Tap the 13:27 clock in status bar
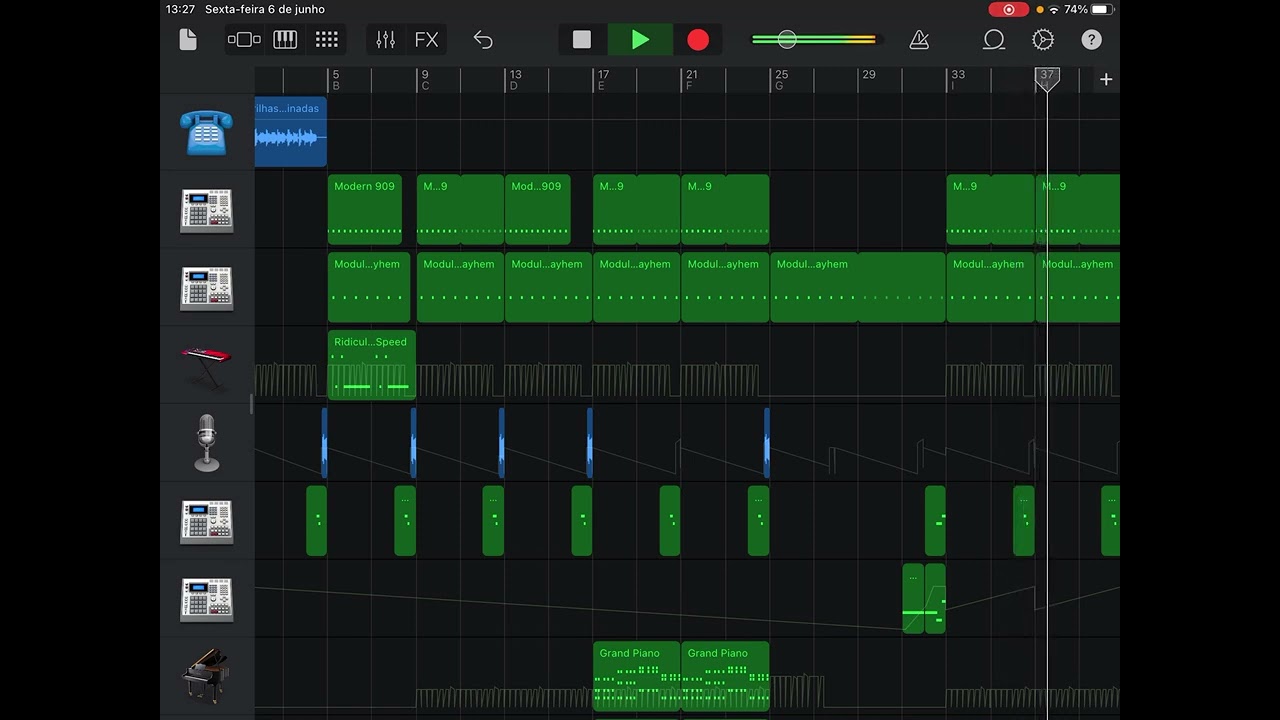Image resolution: width=1280 pixels, height=720 pixels. (180, 9)
